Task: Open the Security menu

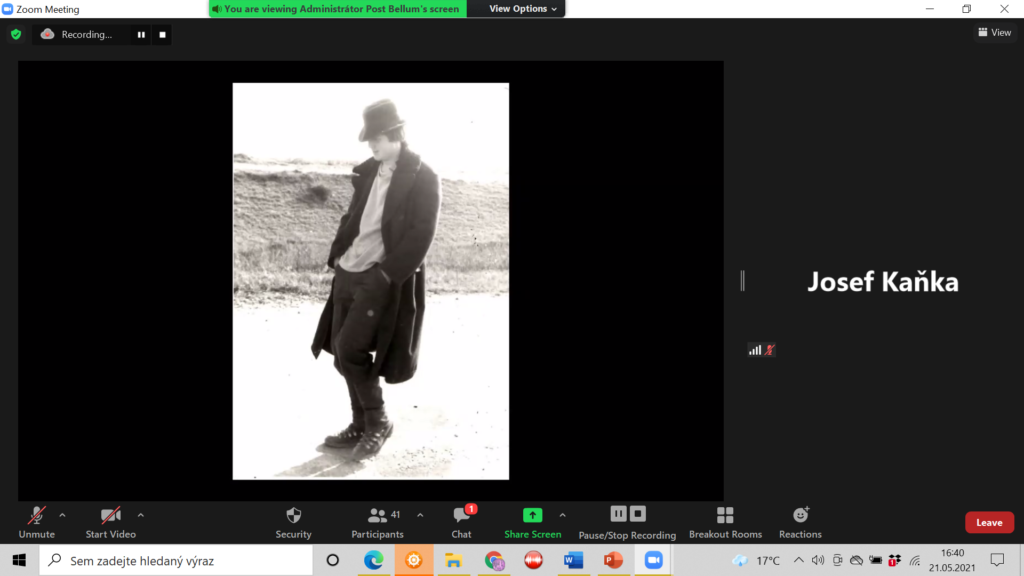Action: (x=293, y=522)
